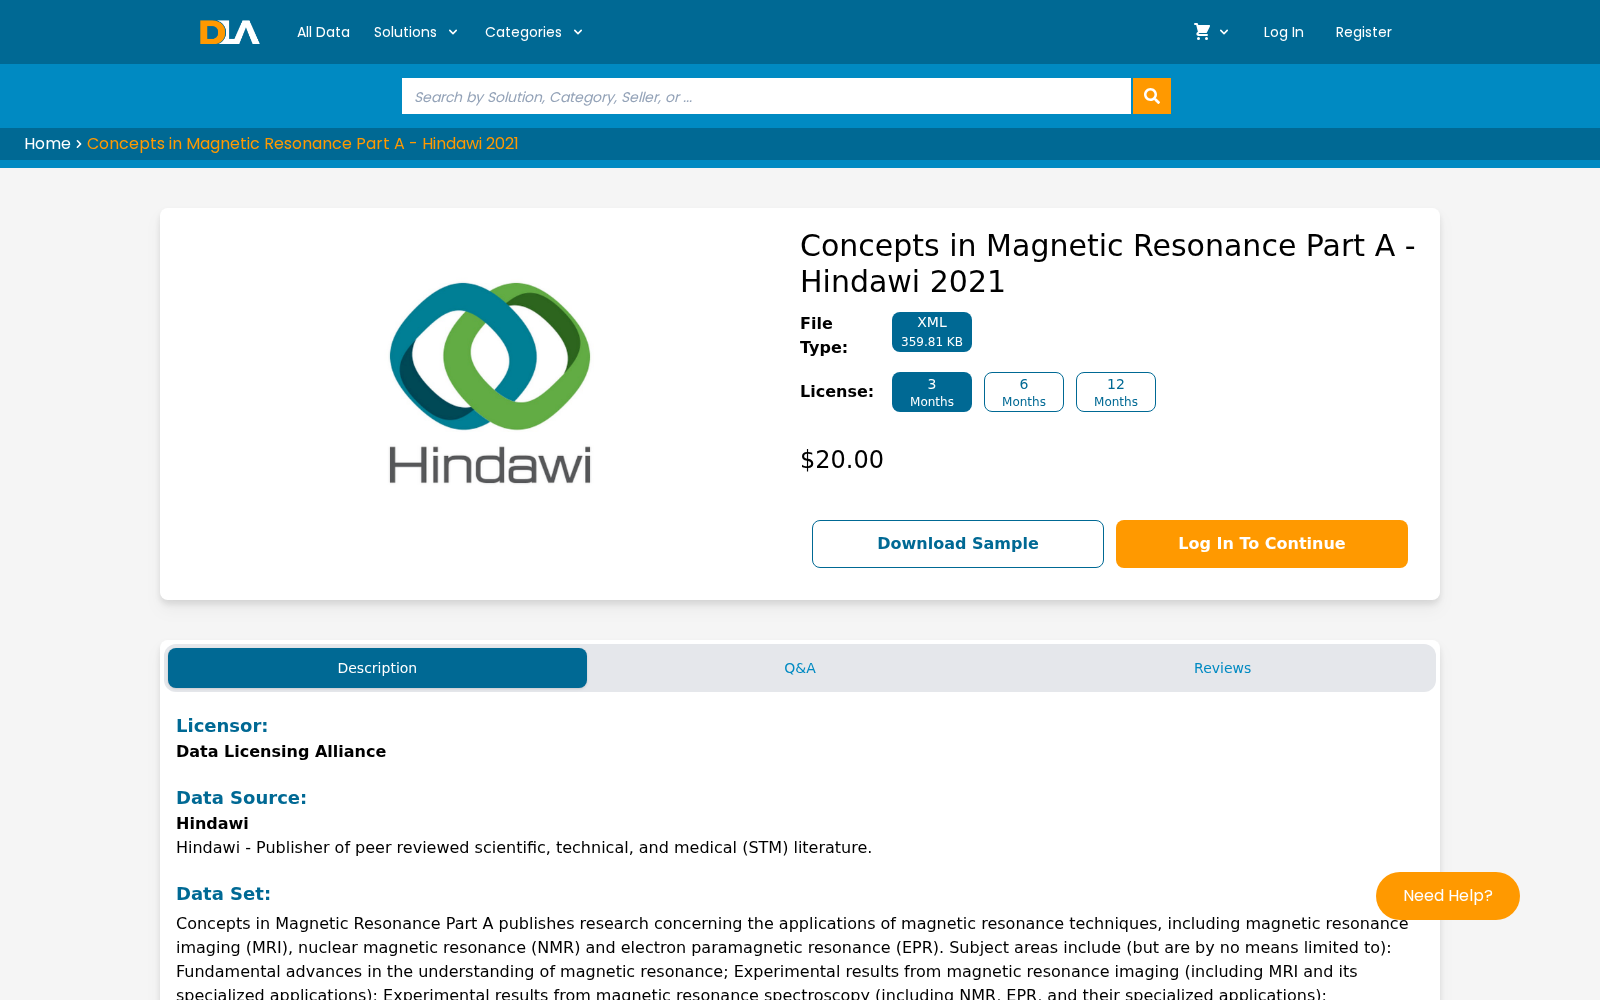1600x1000 pixels.
Task: Click Log In To Continue button
Action: [x=1262, y=544]
